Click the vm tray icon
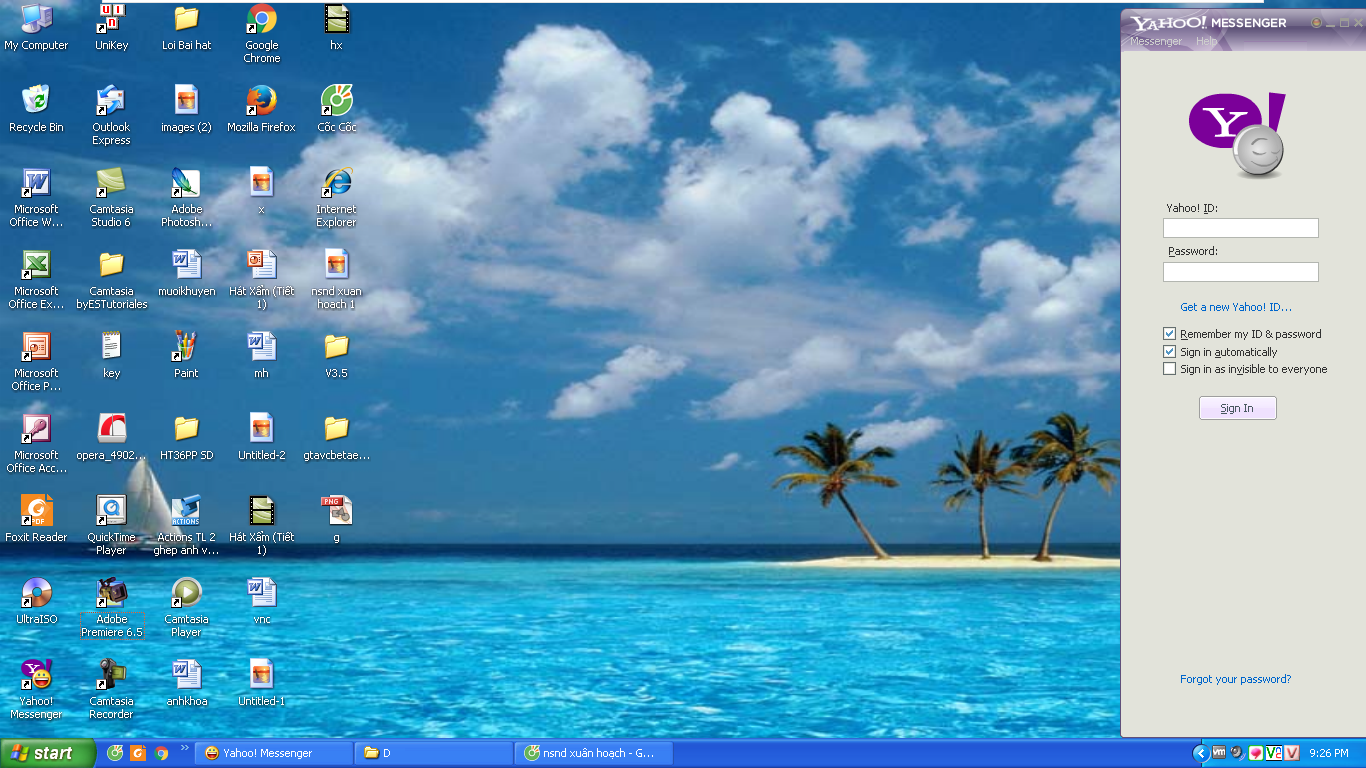1366x768 pixels. coord(1219,752)
